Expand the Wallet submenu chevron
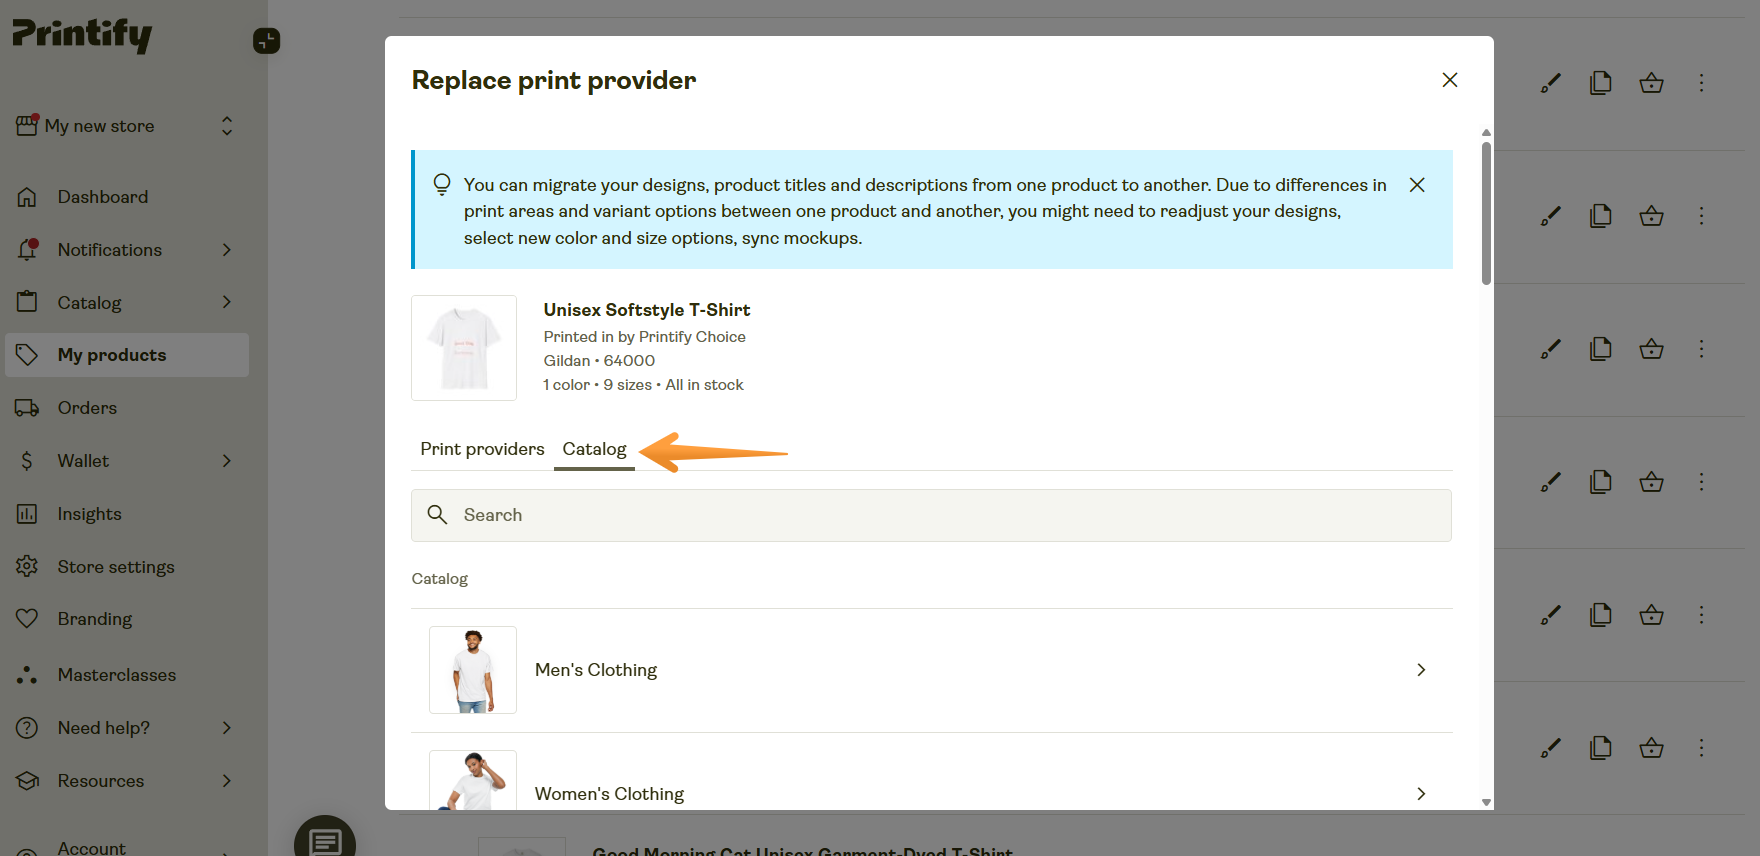Viewport: 1760px width, 856px height. click(227, 461)
